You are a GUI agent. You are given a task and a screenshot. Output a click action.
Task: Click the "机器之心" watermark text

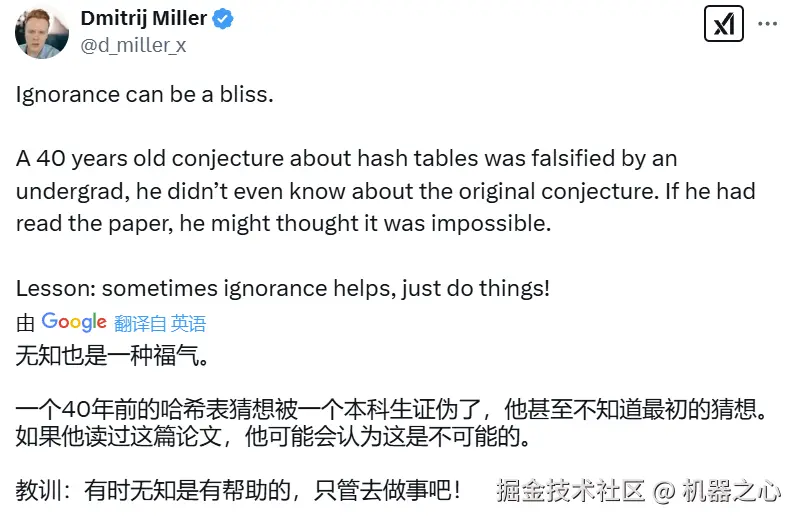(731, 491)
